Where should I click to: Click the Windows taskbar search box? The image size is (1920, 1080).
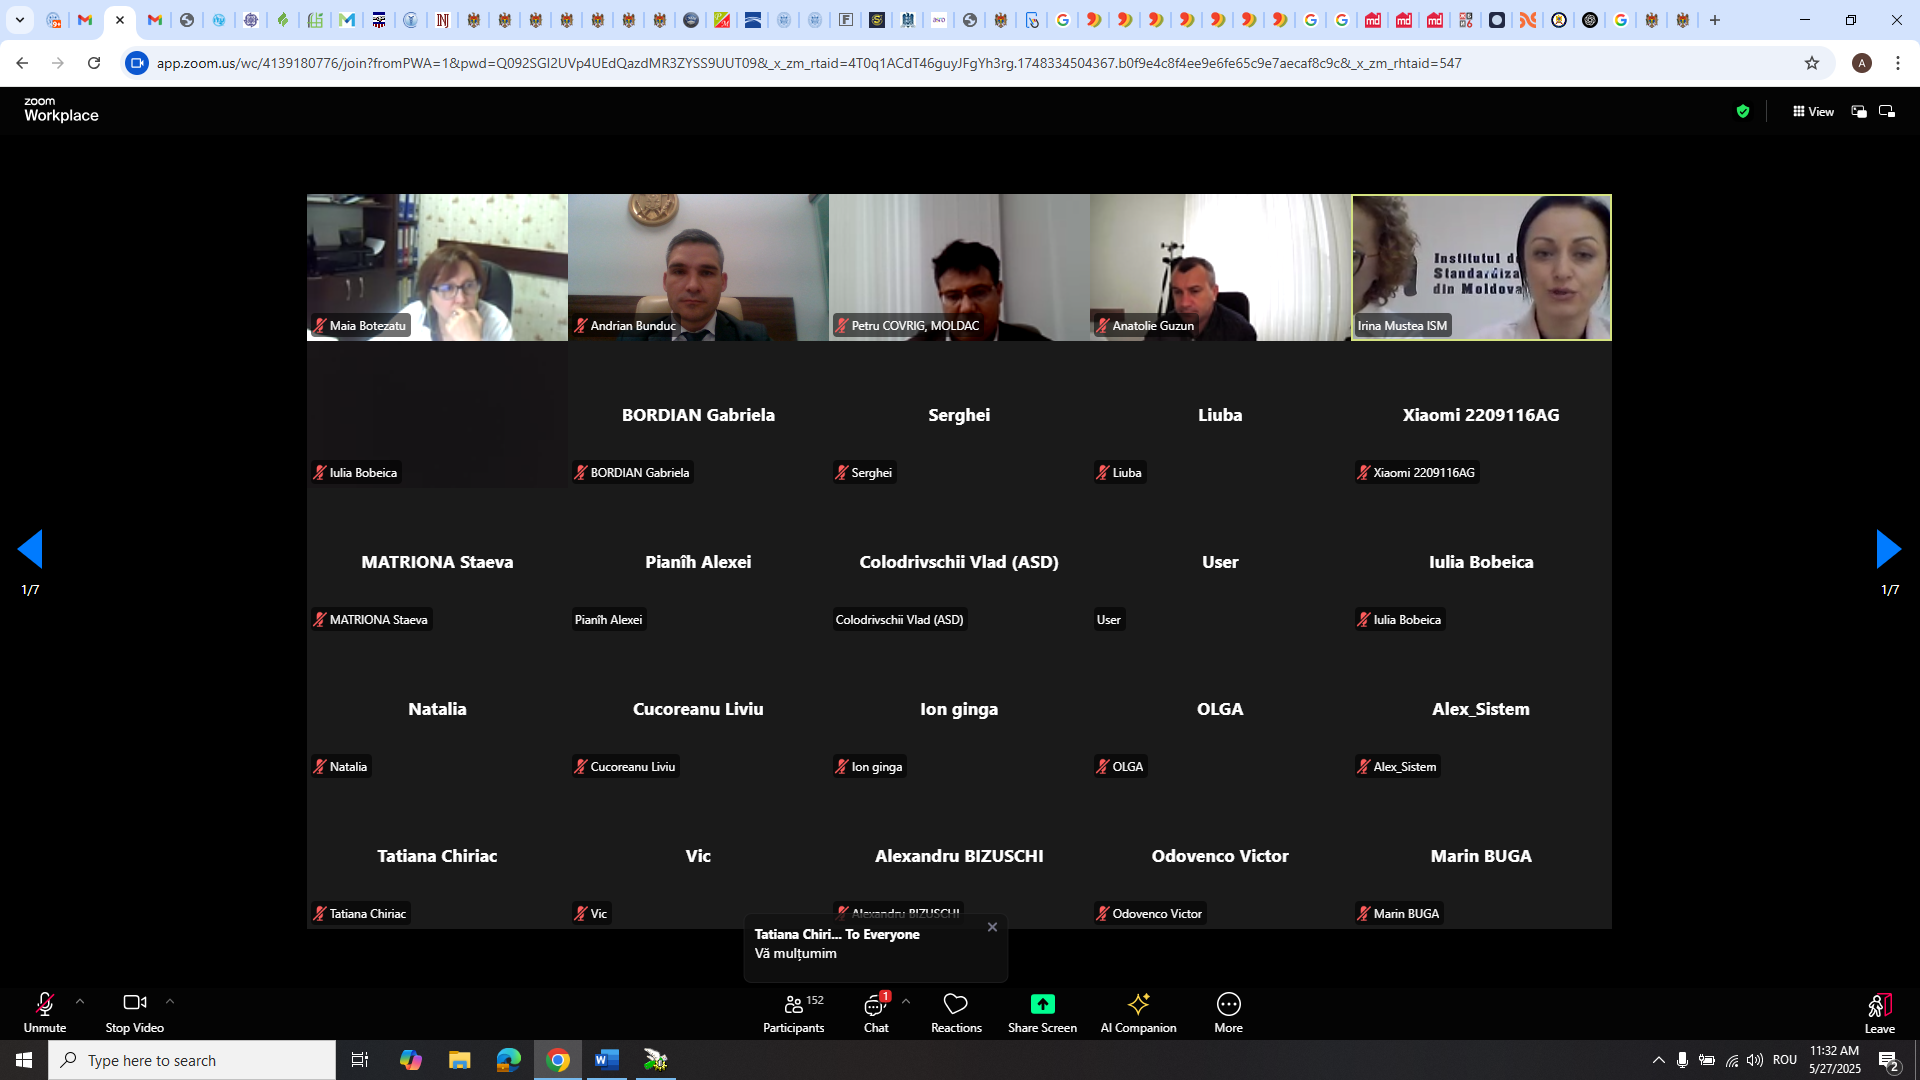pyautogui.click(x=192, y=1060)
